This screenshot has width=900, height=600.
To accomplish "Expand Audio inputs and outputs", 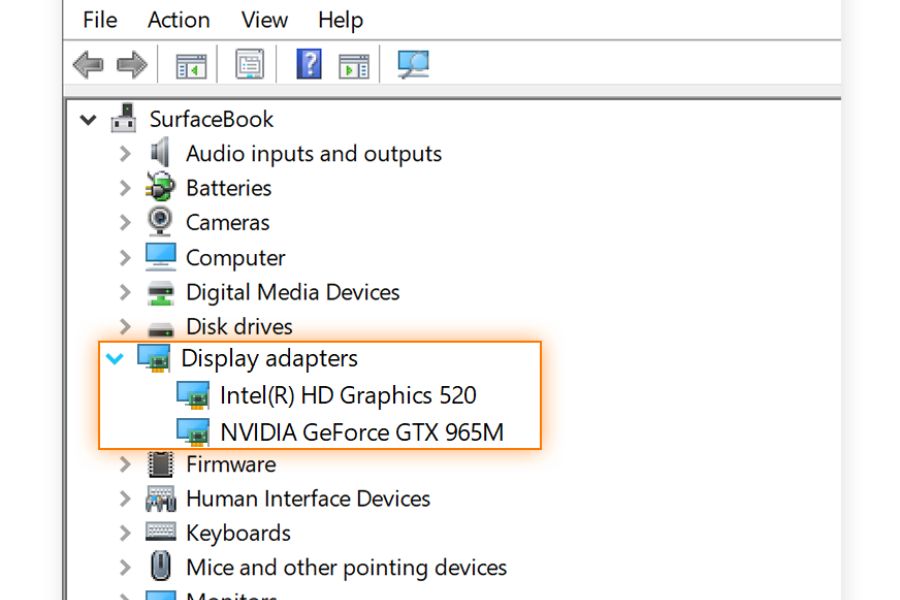I will 125,154.
